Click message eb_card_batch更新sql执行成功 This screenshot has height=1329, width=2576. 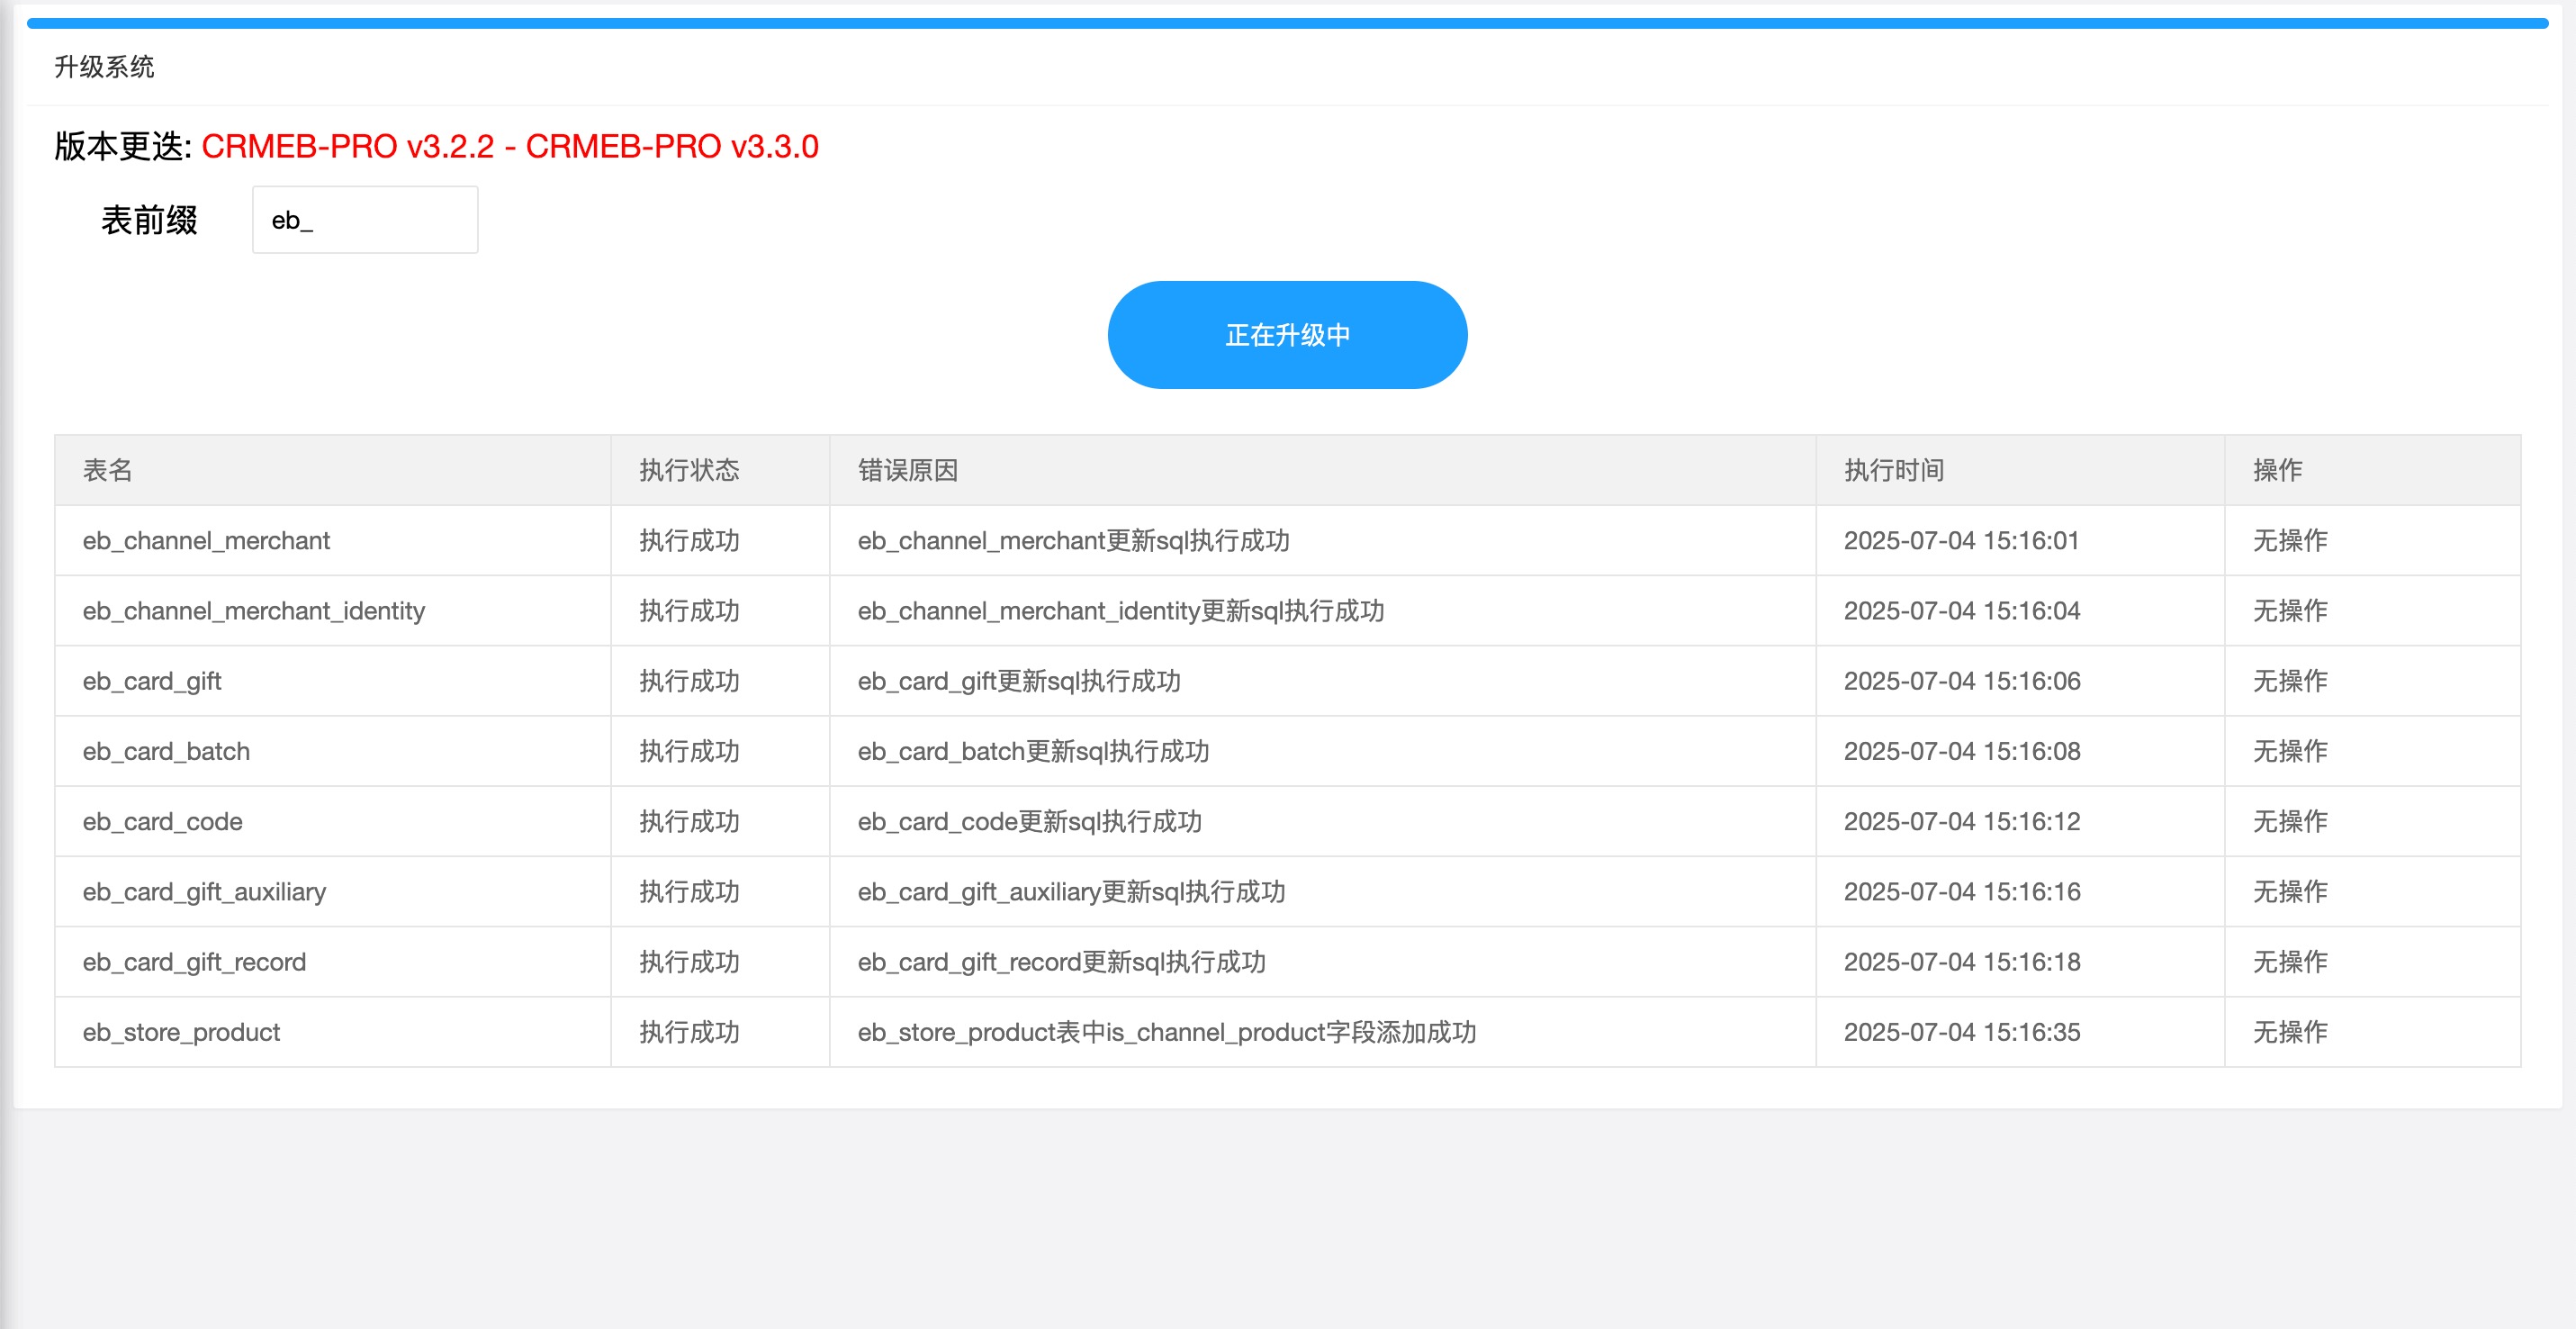[x=1034, y=751]
